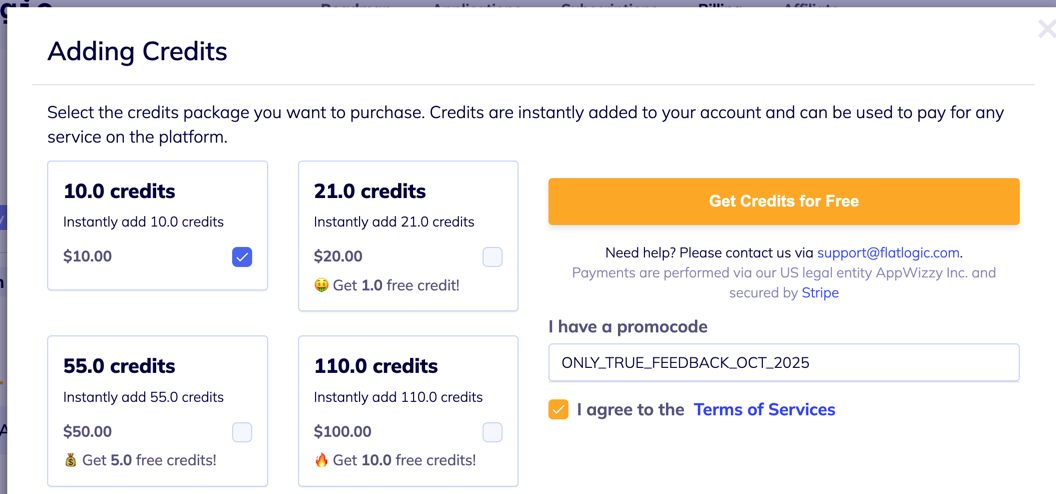Select the 21.0 credits package checkbox
Image resolution: width=1056 pixels, height=494 pixels.
click(x=492, y=257)
